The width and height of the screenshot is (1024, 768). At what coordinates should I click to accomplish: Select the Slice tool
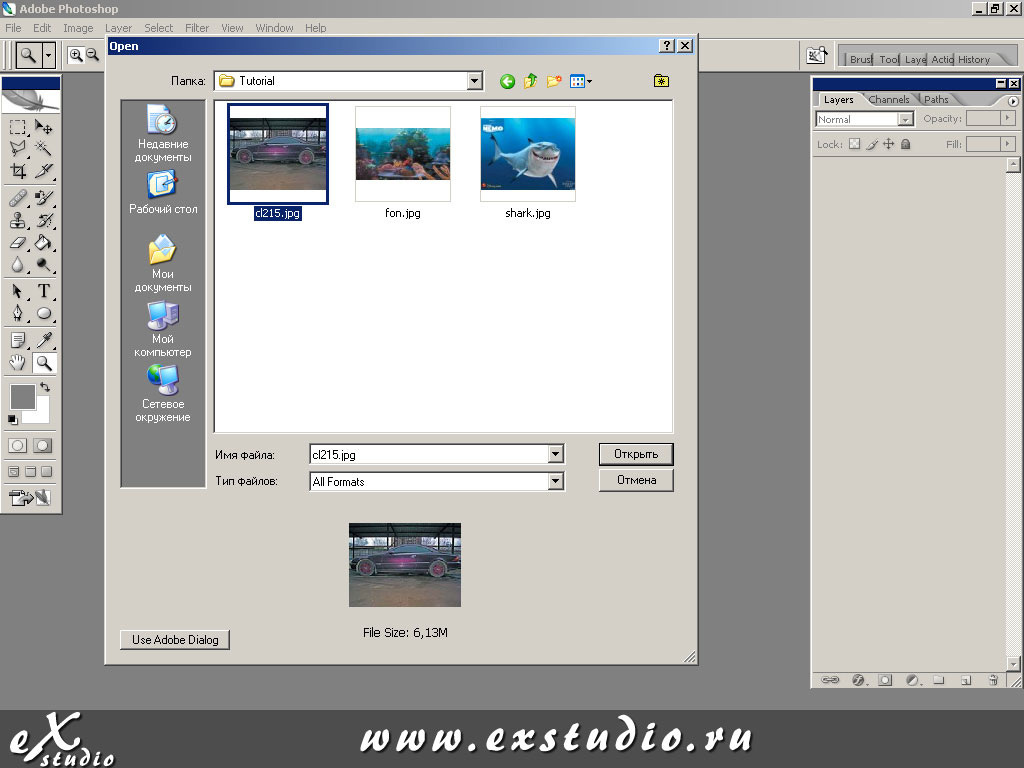point(44,171)
